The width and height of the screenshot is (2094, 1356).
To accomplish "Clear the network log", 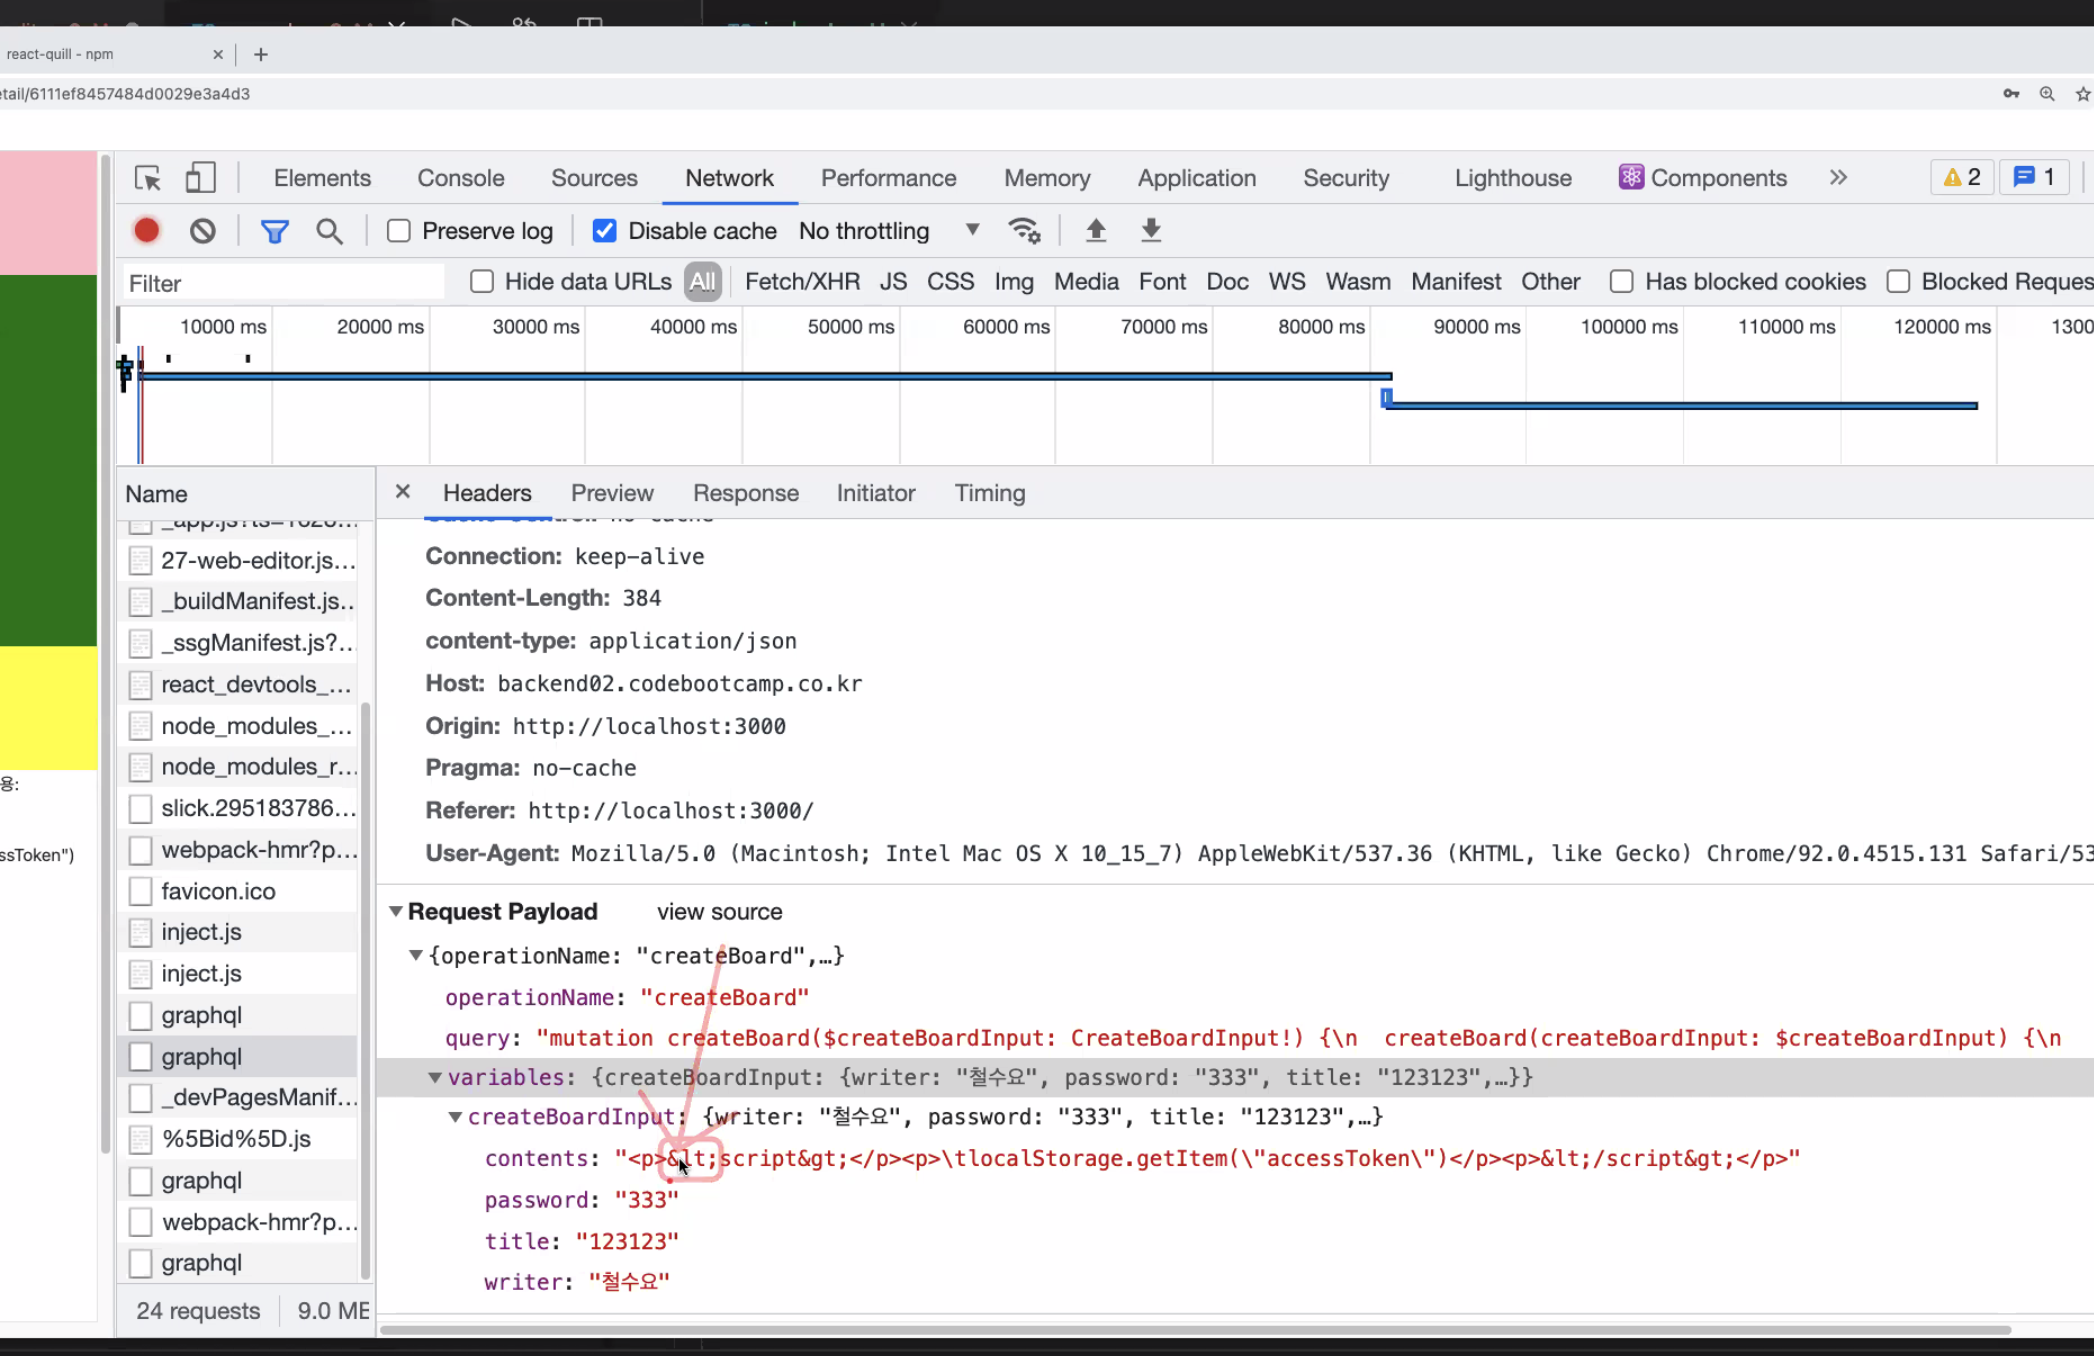I will point(203,231).
